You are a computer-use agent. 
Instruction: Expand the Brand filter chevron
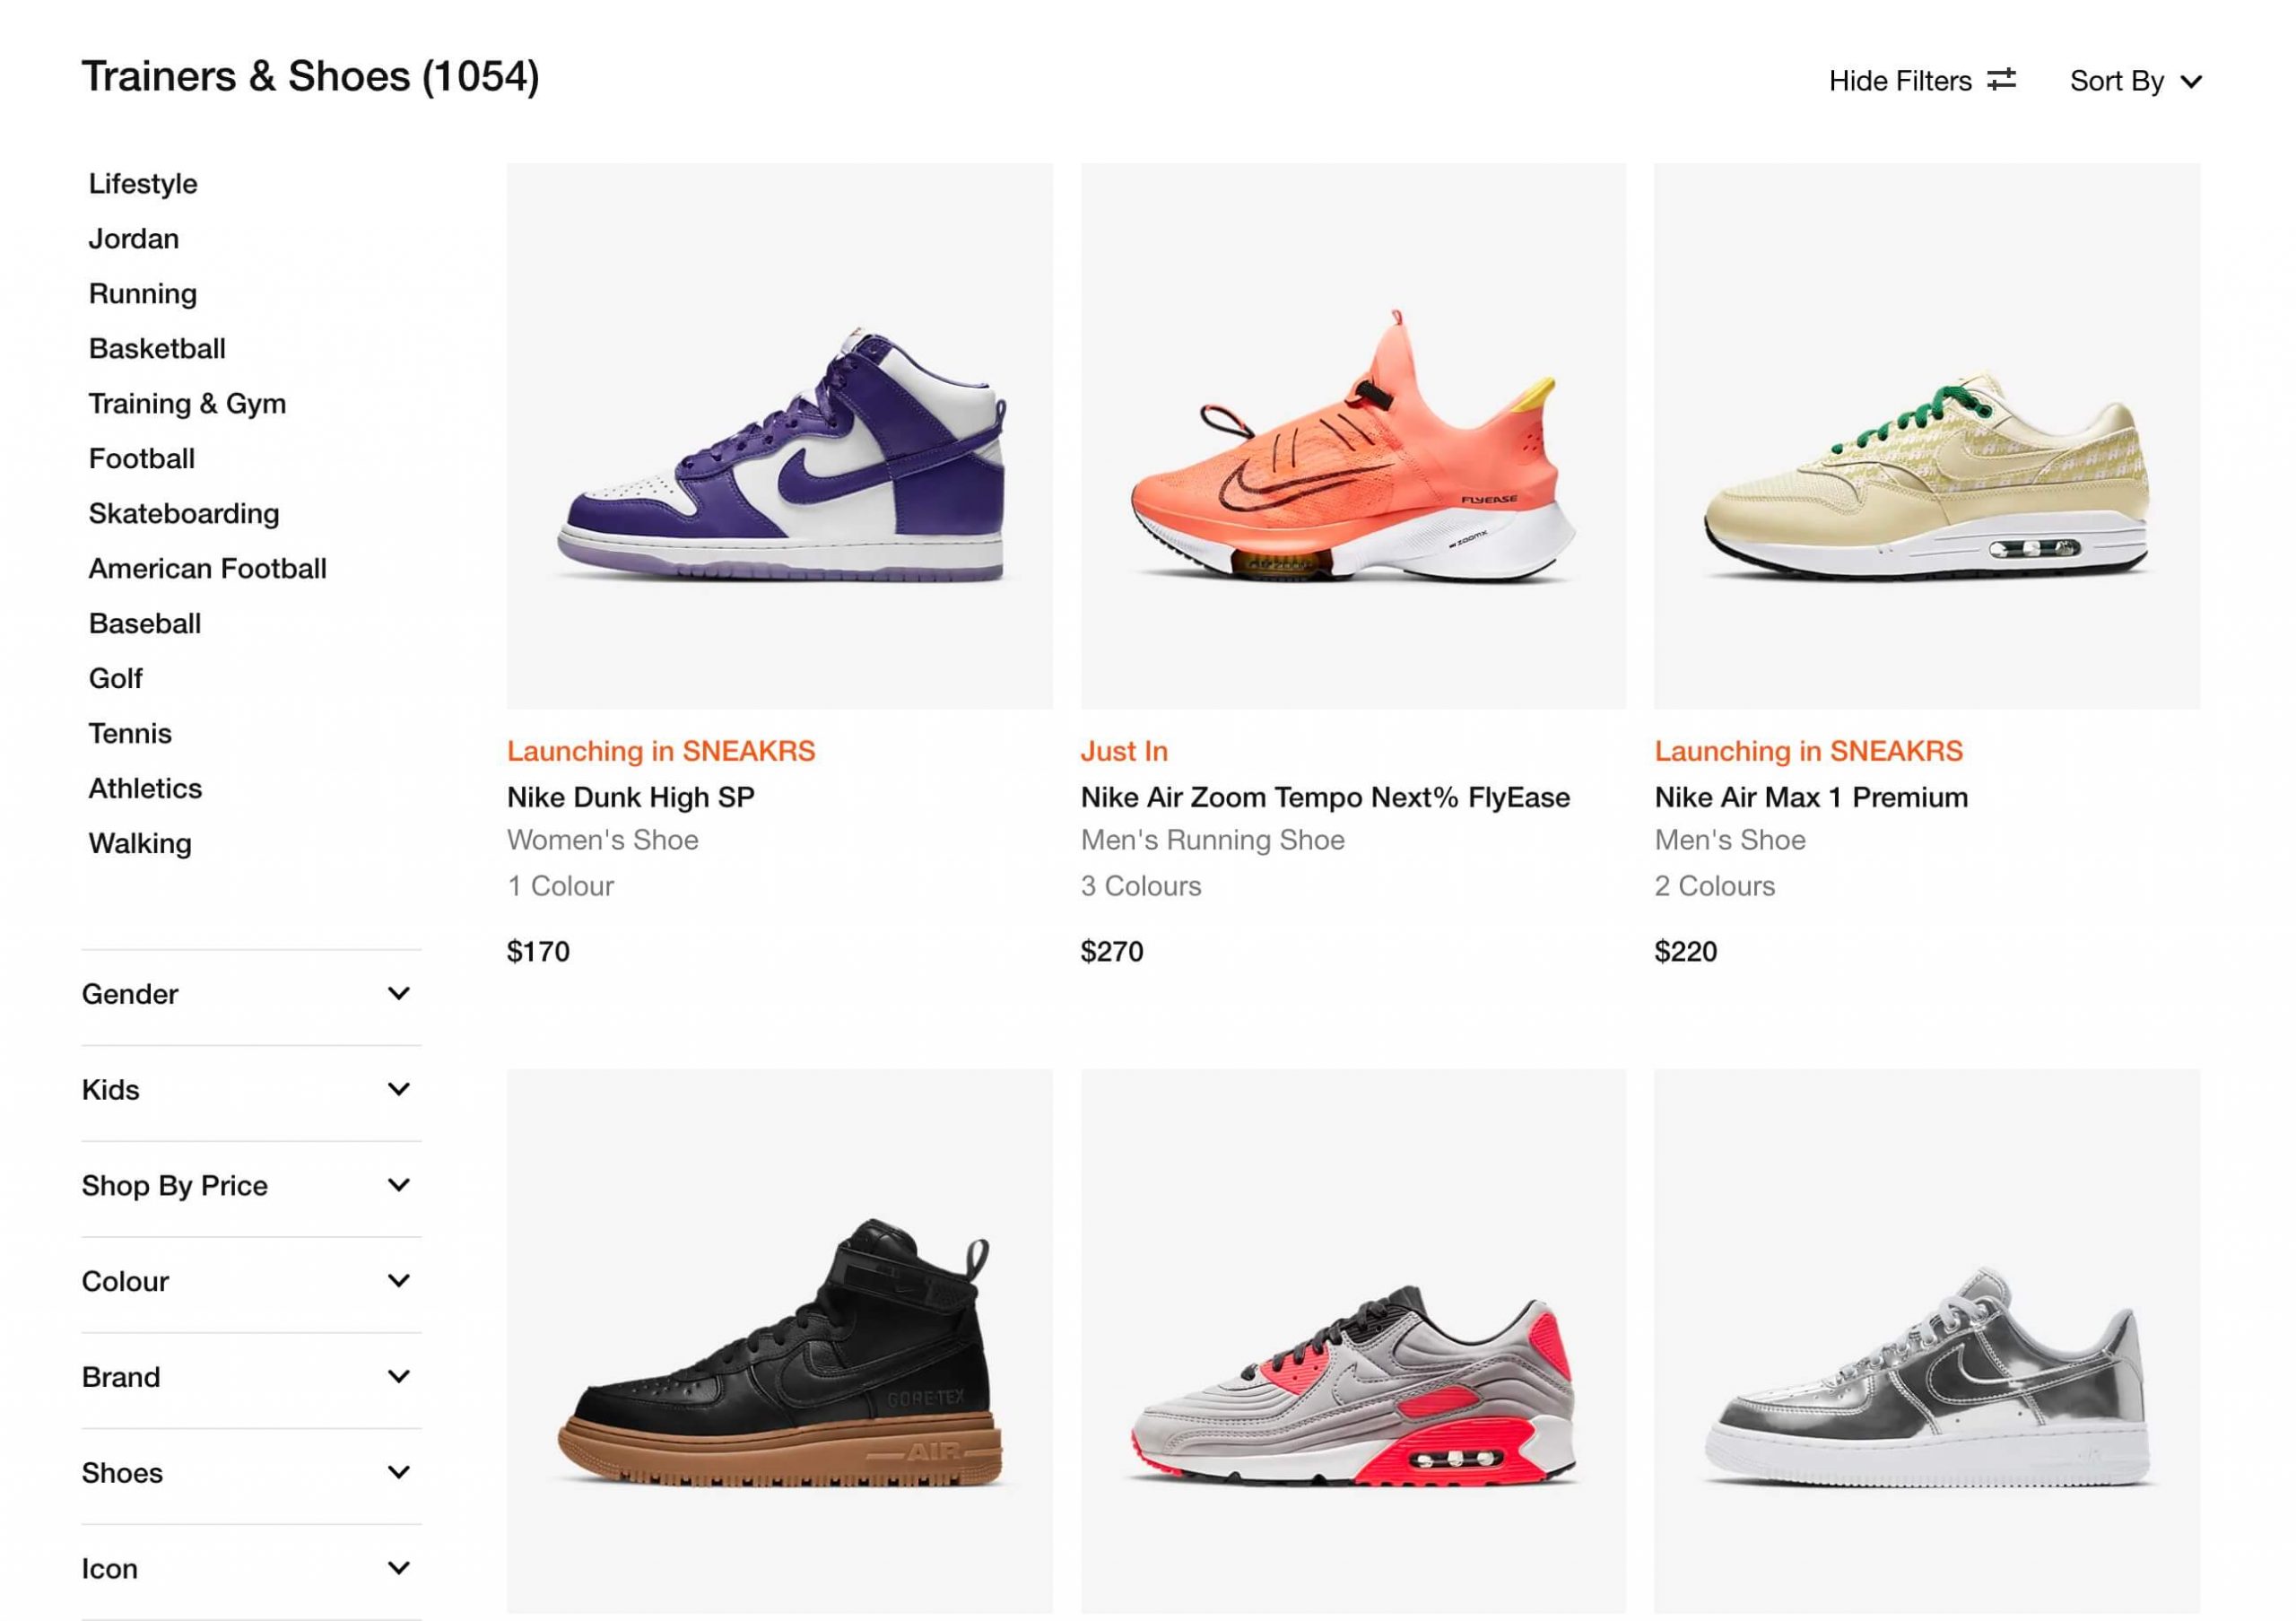[398, 1377]
